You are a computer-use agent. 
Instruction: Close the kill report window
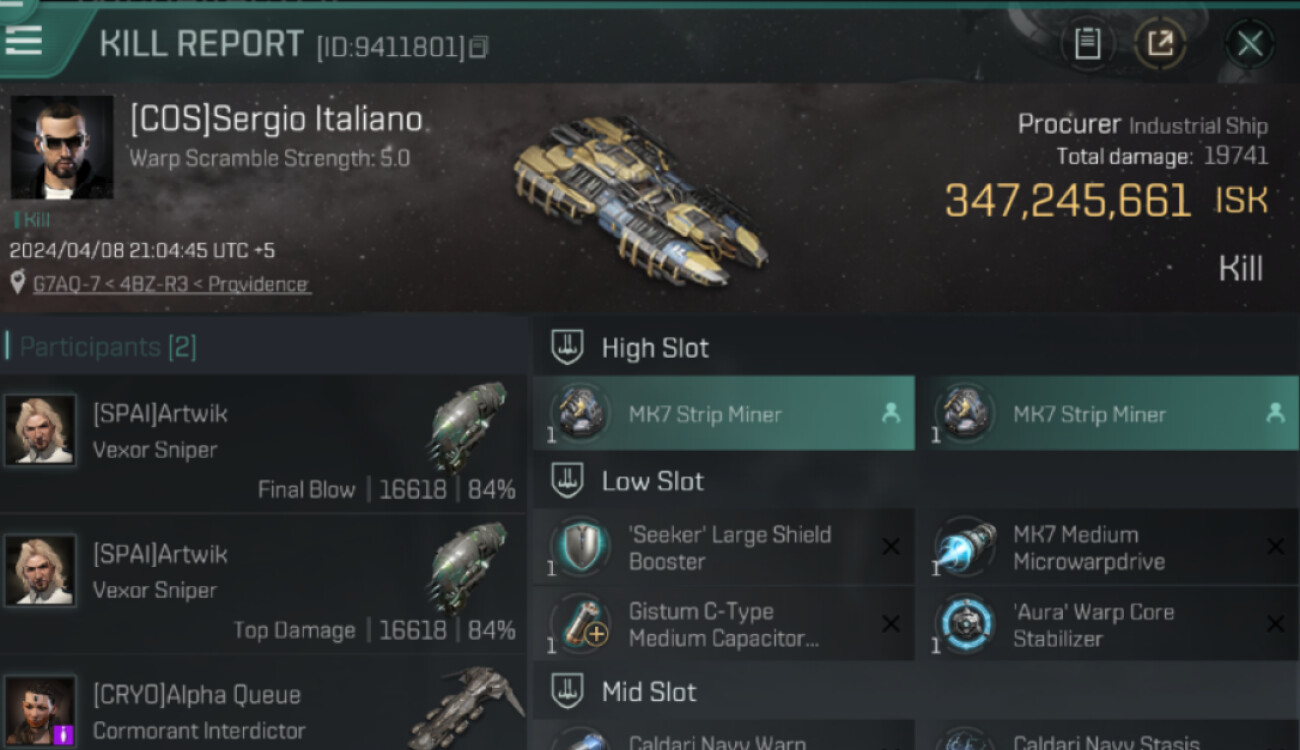1249,44
